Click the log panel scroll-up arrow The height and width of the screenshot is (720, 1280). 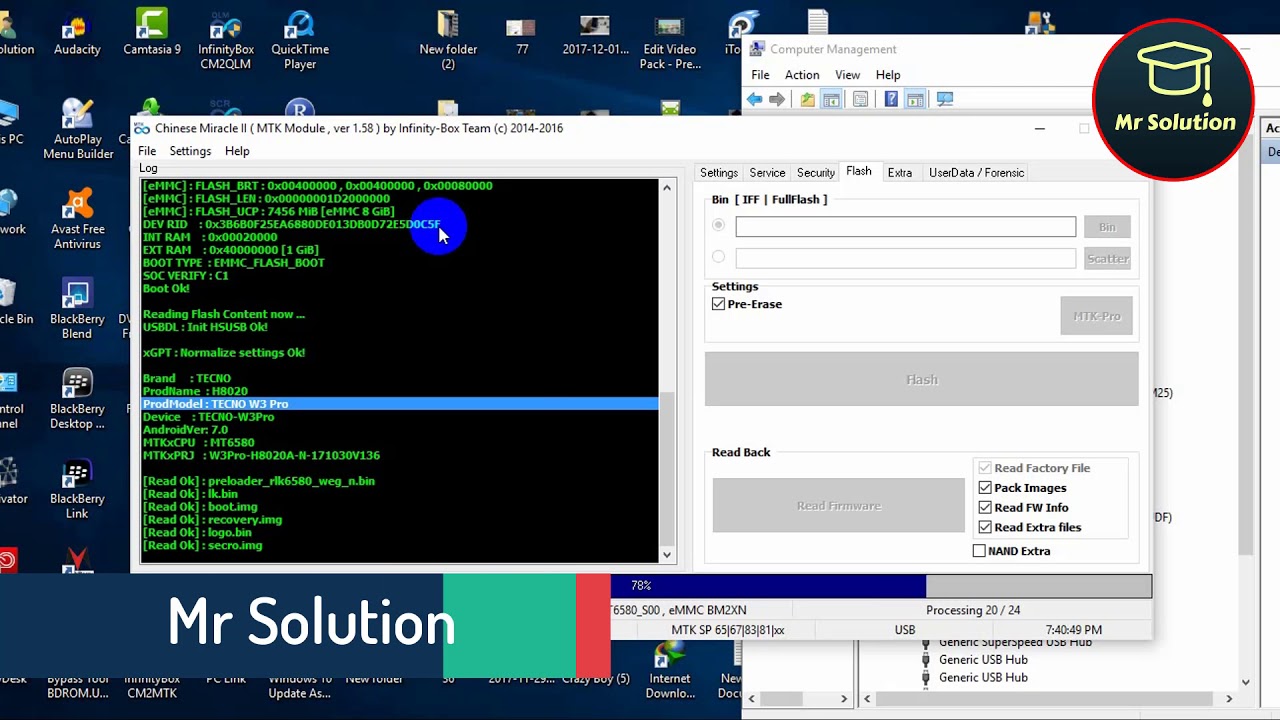[667, 188]
